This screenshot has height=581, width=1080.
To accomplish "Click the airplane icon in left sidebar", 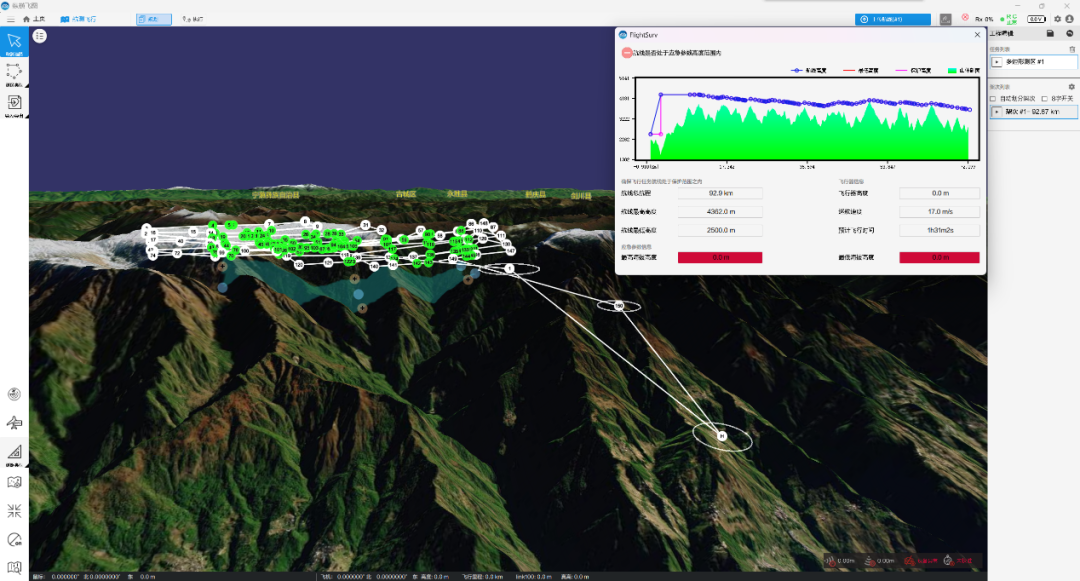I will 14,423.
